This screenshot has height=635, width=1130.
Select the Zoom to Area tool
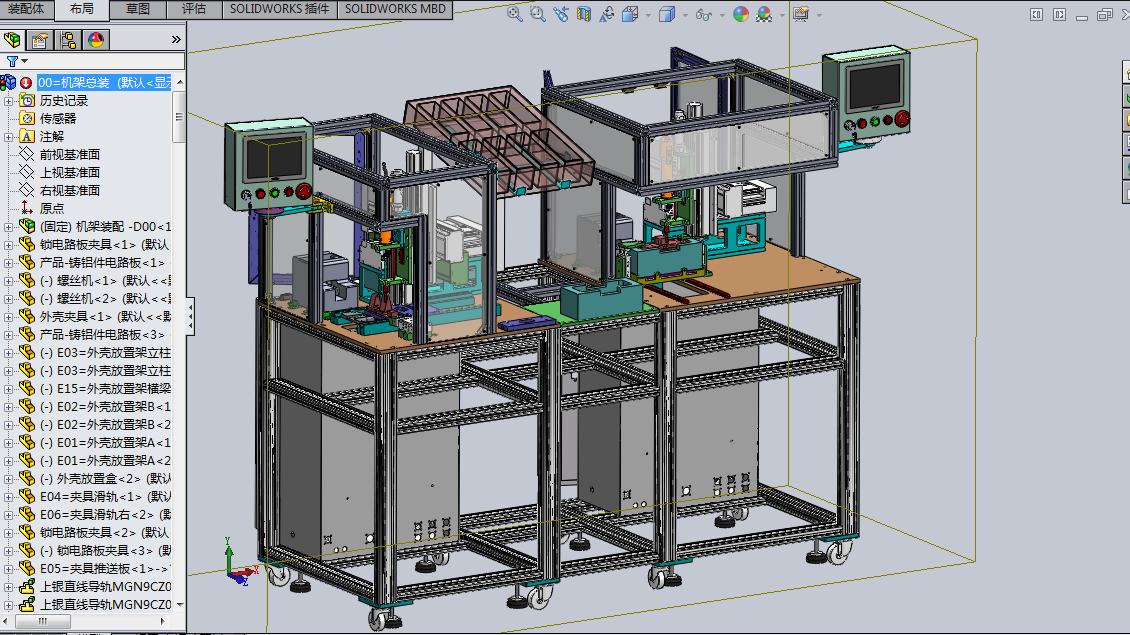(537, 14)
